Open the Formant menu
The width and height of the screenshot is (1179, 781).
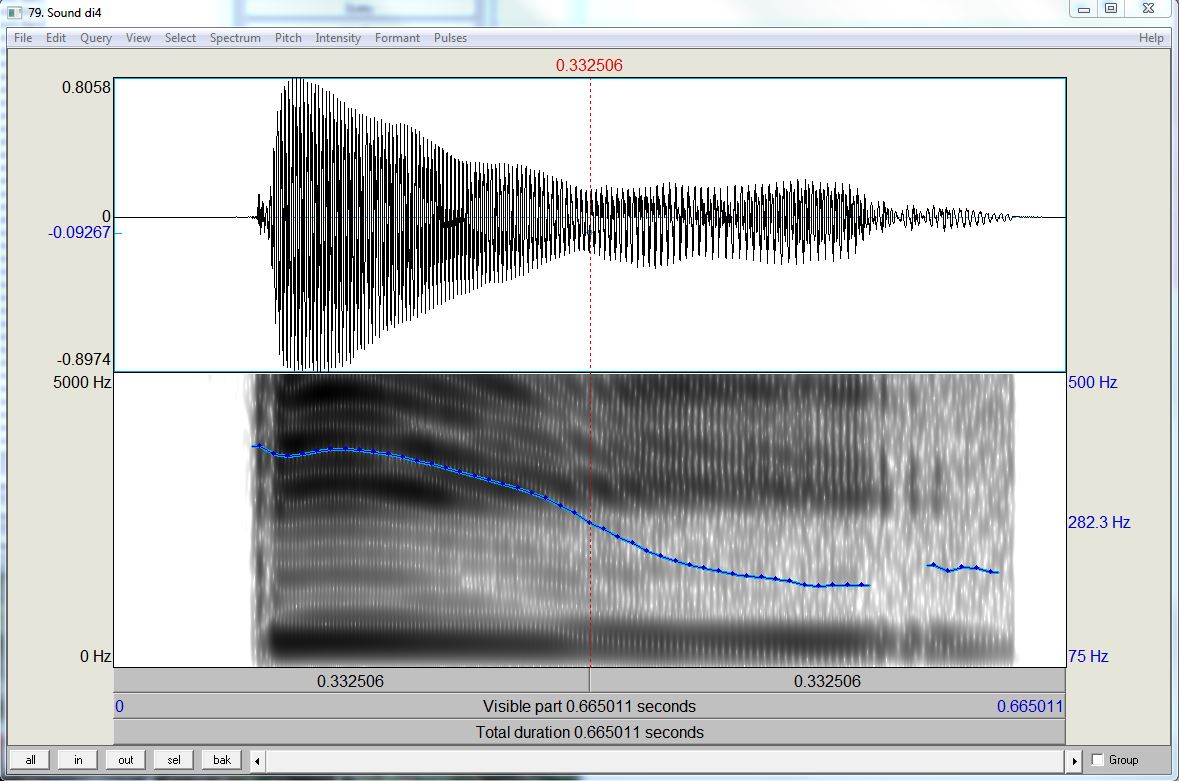[397, 38]
